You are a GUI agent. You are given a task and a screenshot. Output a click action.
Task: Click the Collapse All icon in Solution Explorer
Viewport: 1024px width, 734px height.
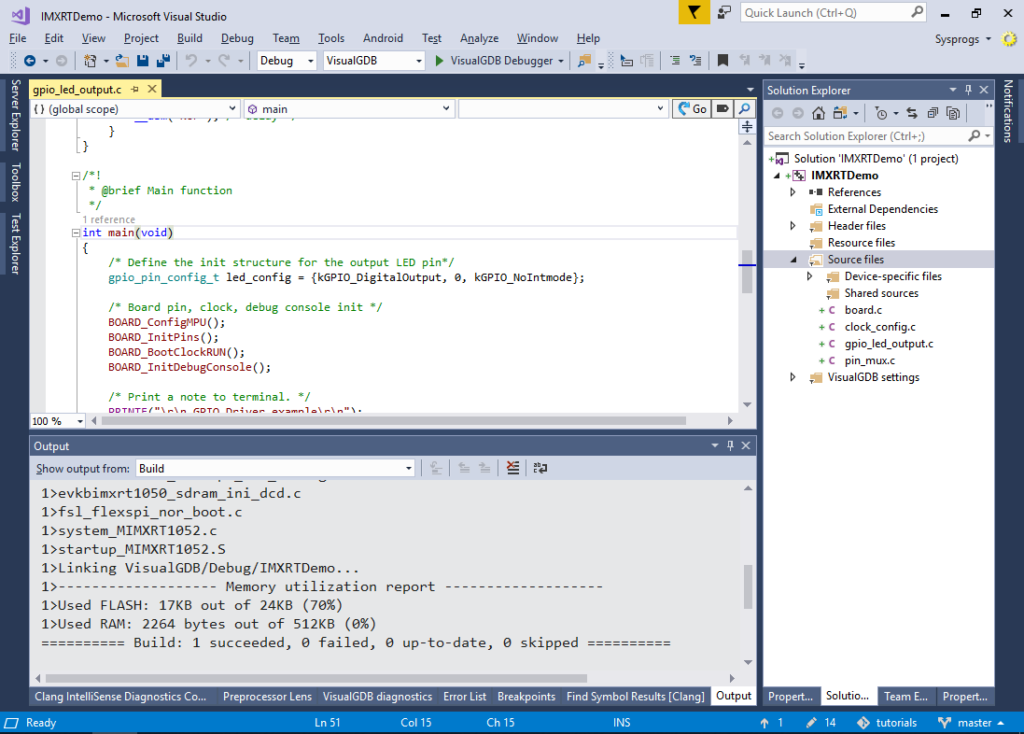click(933, 114)
